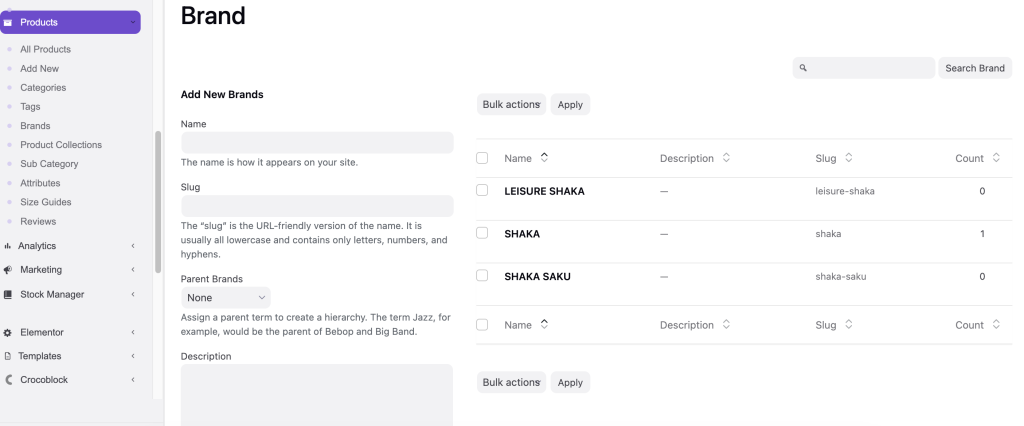This screenshot has width=1024, height=426.
Task: Toggle select-all checkbox in table header
Action: click(482, 158)
